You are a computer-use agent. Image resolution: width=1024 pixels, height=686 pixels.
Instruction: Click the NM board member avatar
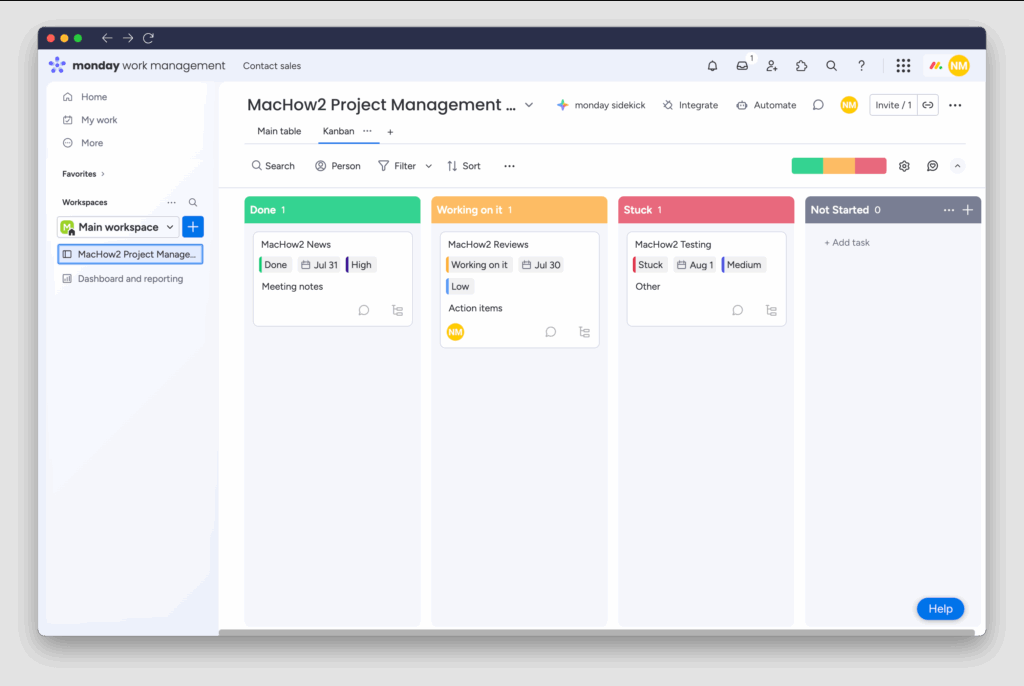pos(849,105)
